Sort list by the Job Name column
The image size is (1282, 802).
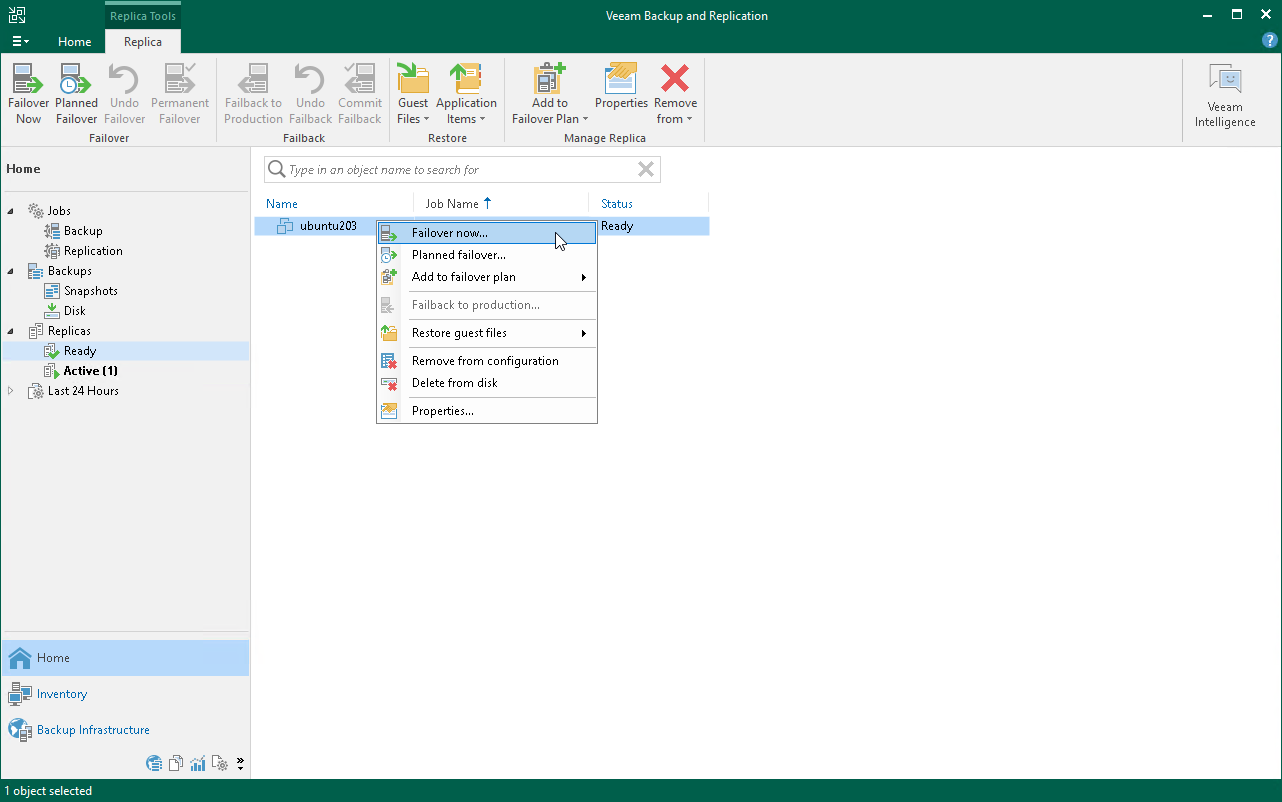tap(458, 204)
